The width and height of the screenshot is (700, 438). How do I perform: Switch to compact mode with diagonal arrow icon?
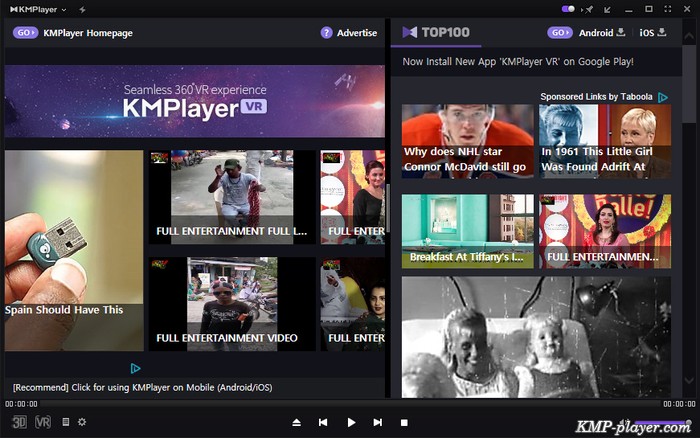[x=607, y=9]
